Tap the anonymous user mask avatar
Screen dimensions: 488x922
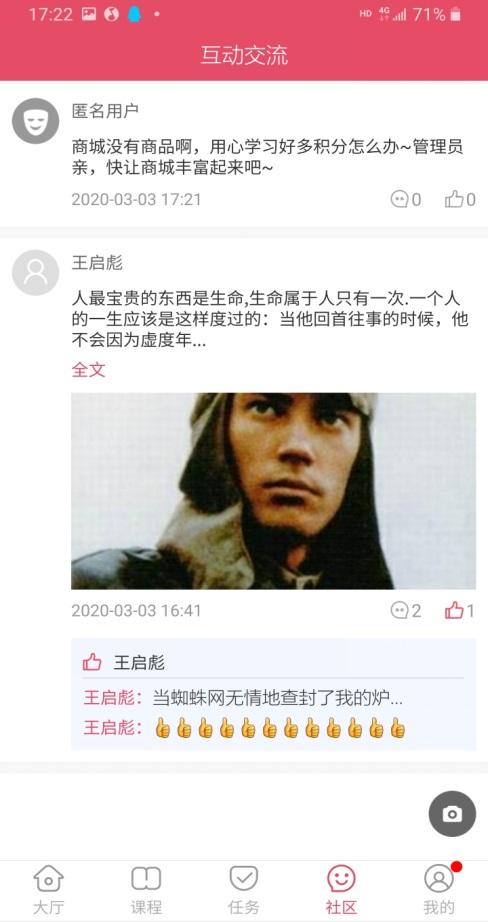[x=35, y=121]
